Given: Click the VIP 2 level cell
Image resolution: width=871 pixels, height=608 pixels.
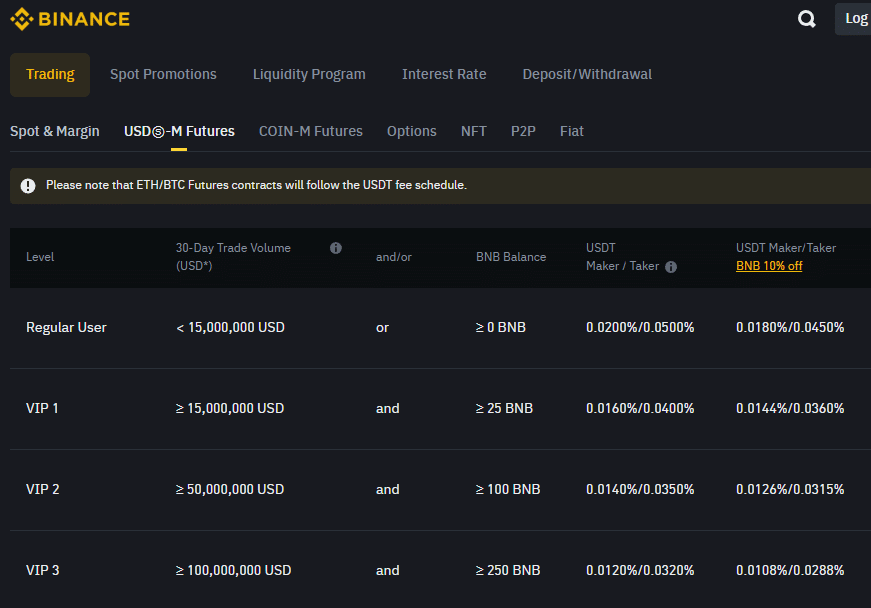Looking at the screenshot, I should [x=43, y=490].
